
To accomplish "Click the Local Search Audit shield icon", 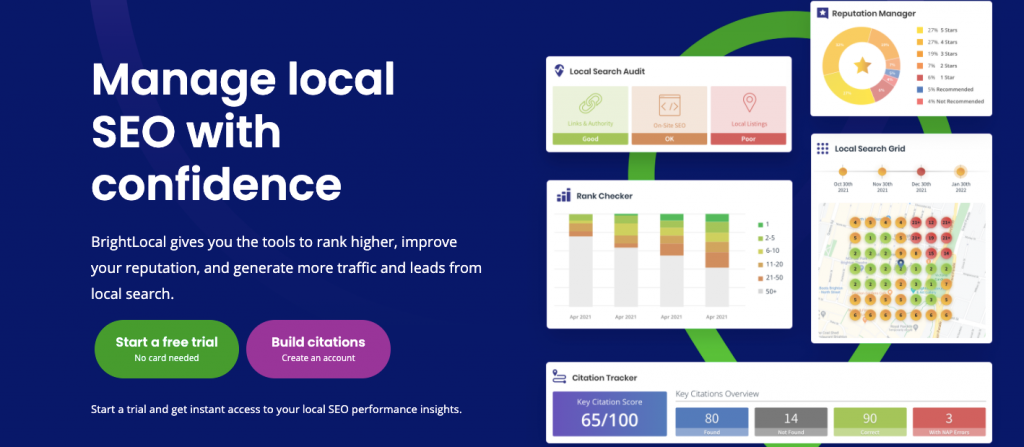I will [x=559, y=71].
